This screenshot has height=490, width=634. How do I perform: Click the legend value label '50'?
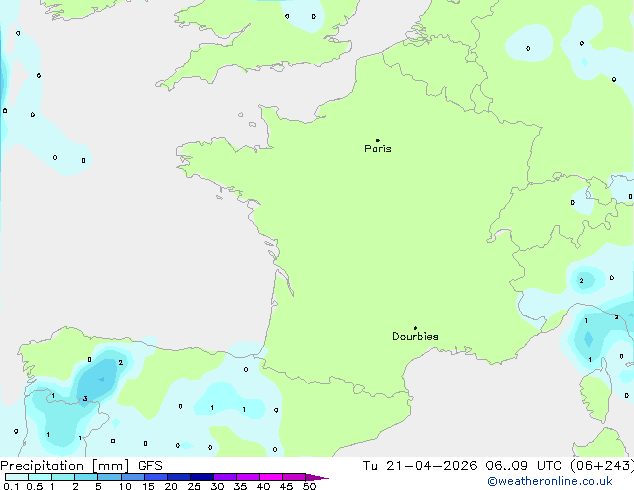coord(309,486)
